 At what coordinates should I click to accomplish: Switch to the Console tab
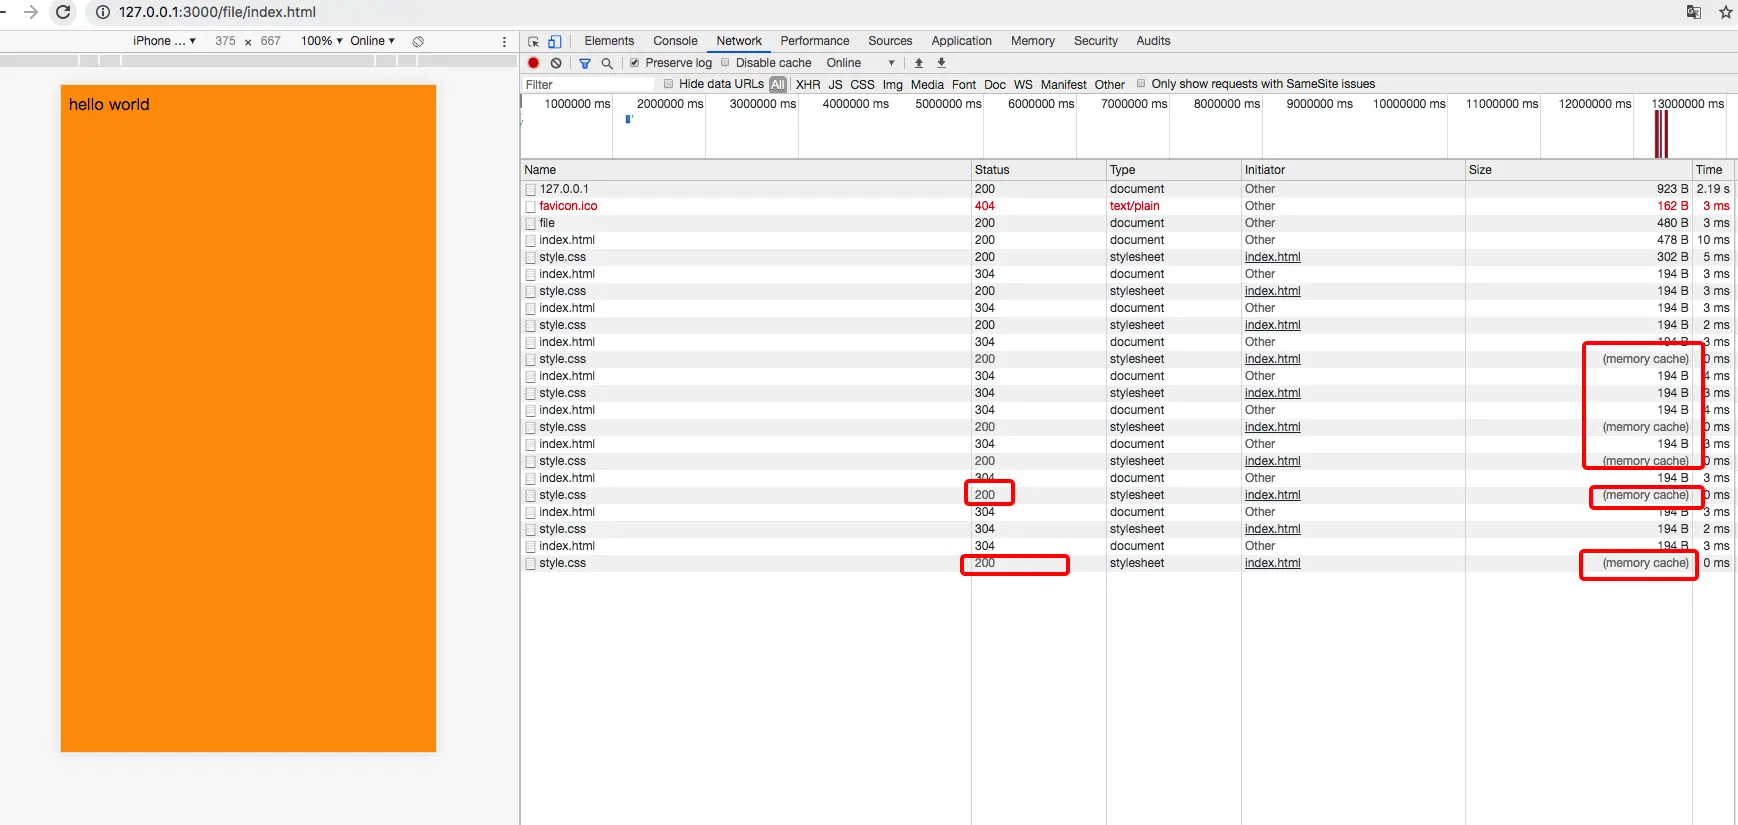(x=675, y=41)
